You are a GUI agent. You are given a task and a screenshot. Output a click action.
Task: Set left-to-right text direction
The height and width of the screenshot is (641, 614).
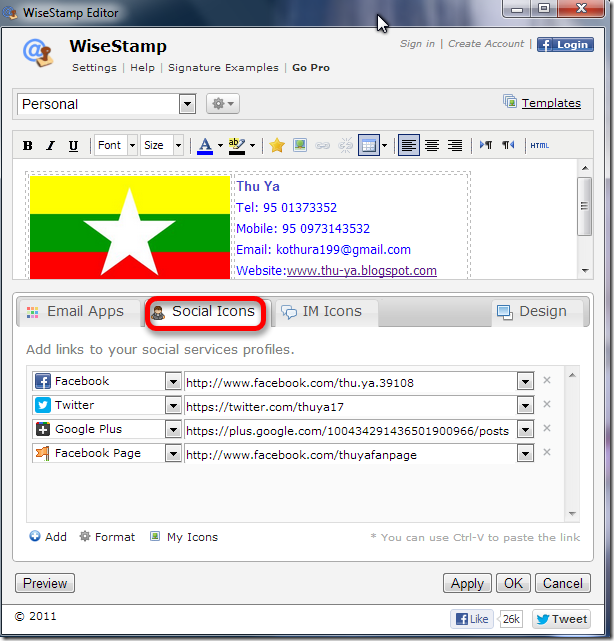click(x=486, y=145)
